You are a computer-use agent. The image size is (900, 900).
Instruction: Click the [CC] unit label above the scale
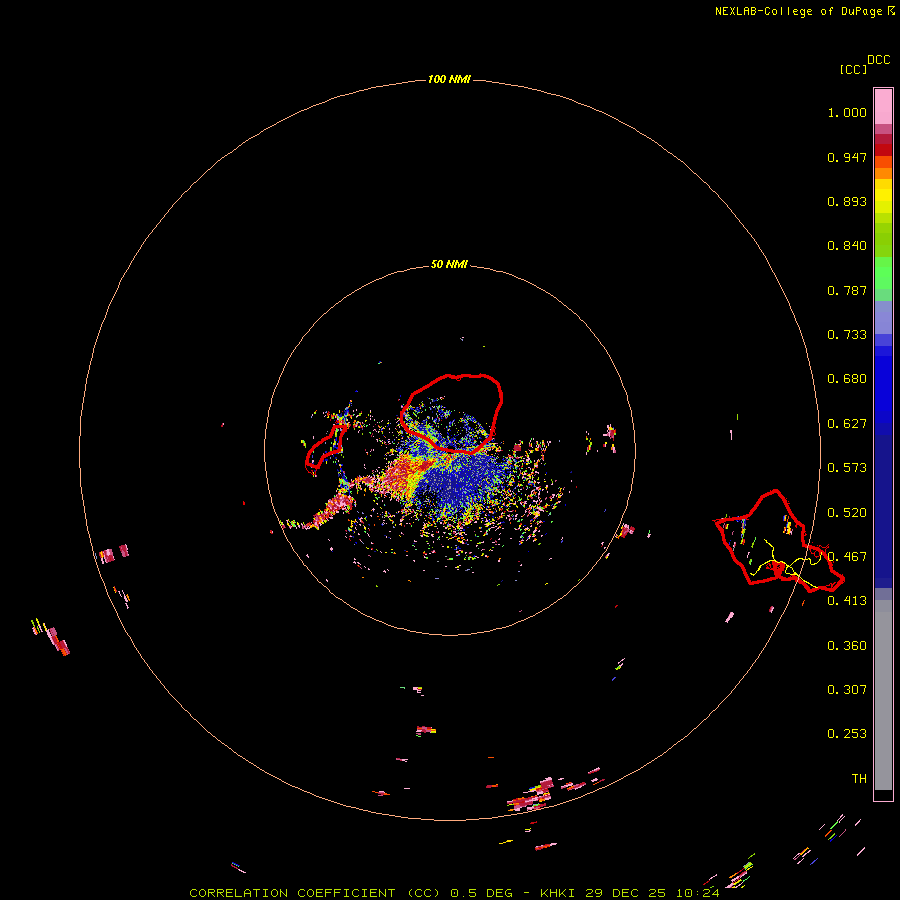point(853,69)
